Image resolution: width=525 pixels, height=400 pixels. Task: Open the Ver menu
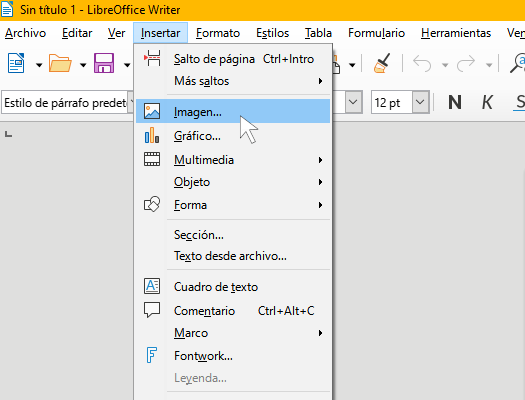[117, 33]
